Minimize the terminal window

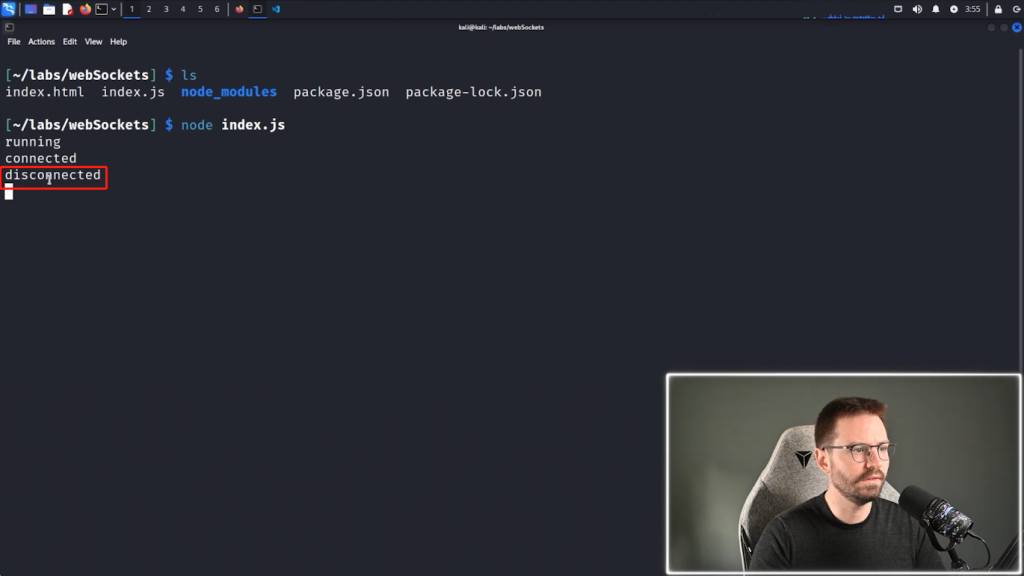(991, 27)
